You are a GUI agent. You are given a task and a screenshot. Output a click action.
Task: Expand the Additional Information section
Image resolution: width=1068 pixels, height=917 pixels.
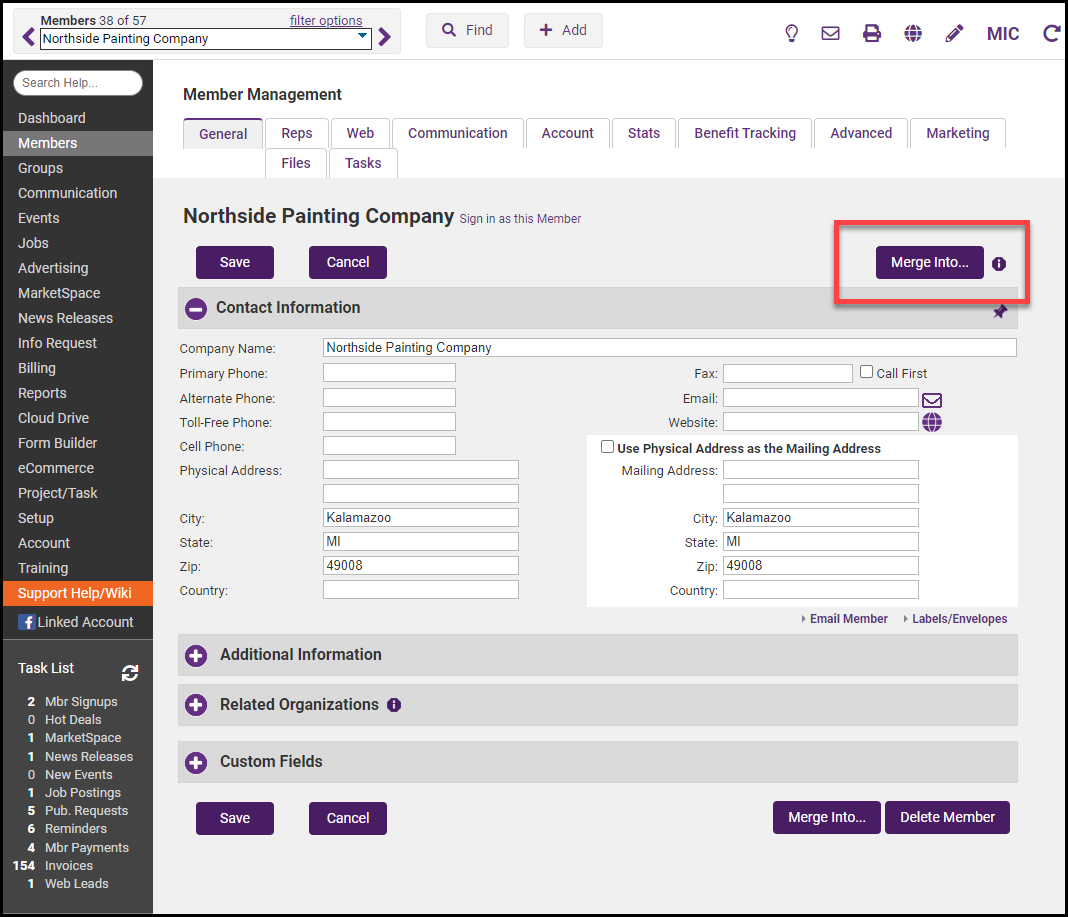[197, 655]
